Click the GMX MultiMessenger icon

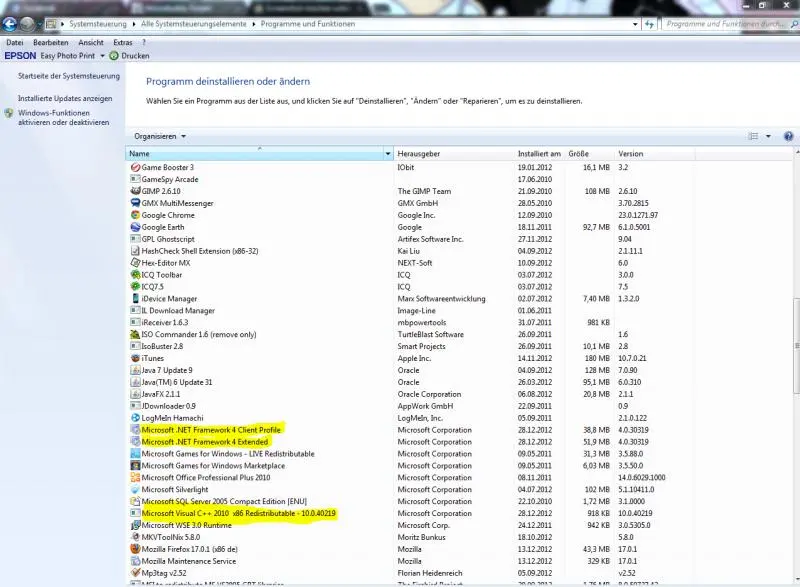coord(135,203)
